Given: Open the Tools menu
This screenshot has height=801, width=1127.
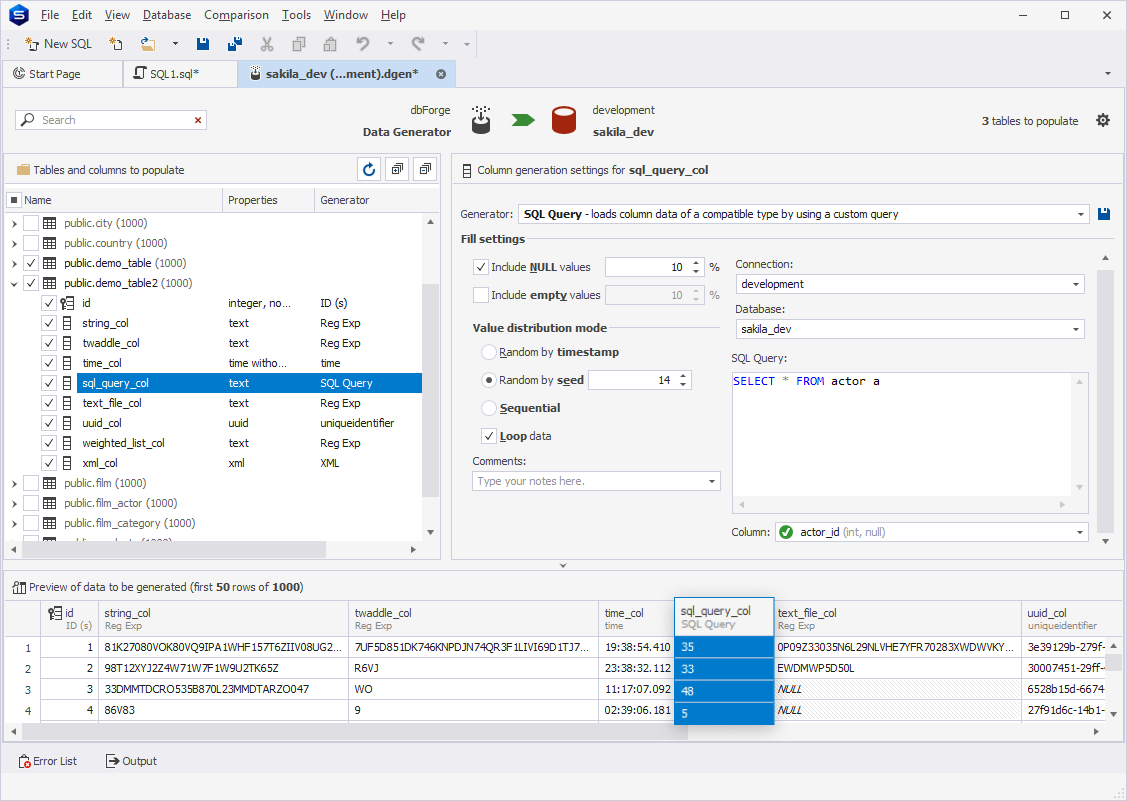Looking at the screenshot, I should coord(296,14).
